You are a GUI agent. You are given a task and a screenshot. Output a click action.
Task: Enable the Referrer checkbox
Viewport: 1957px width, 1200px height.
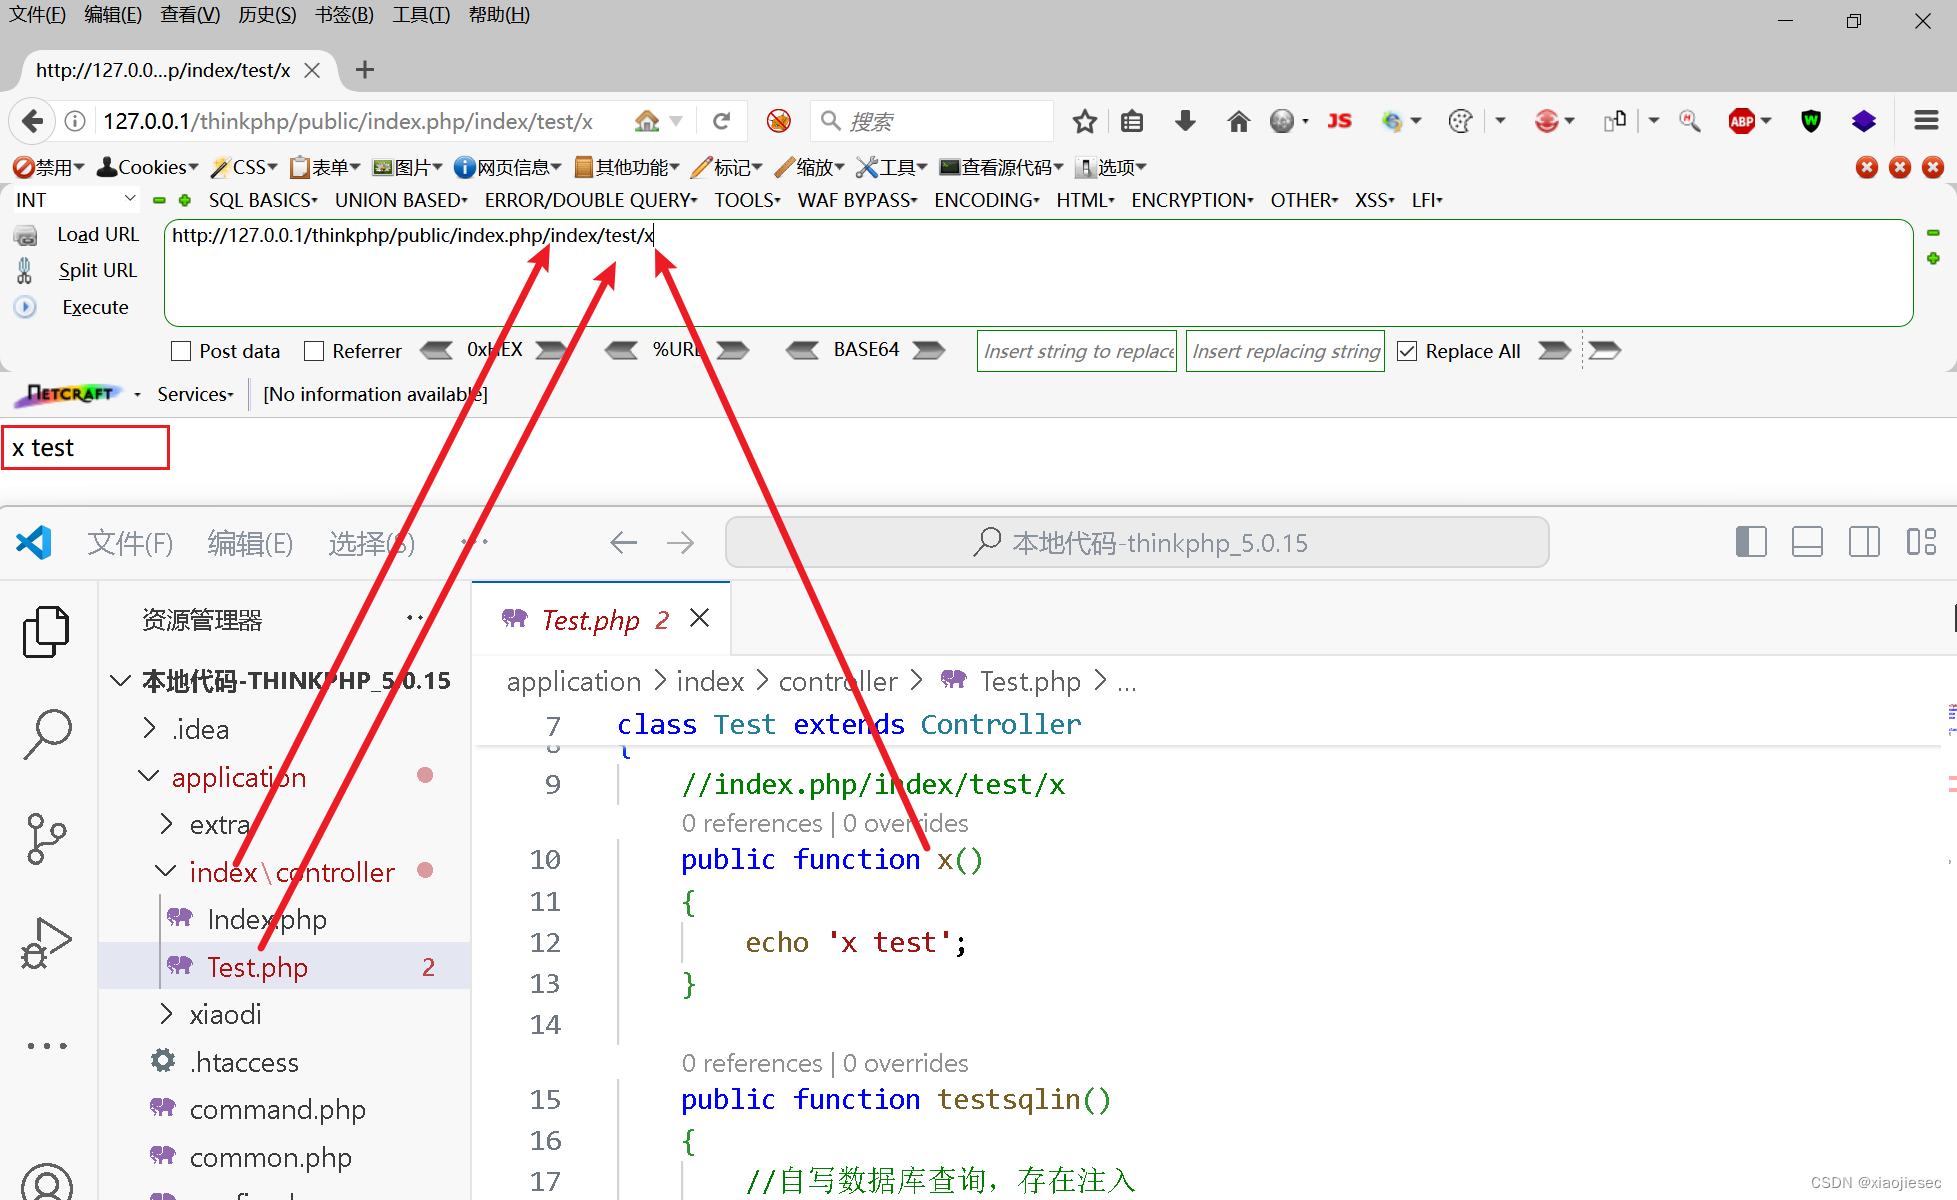coord(314,351)
